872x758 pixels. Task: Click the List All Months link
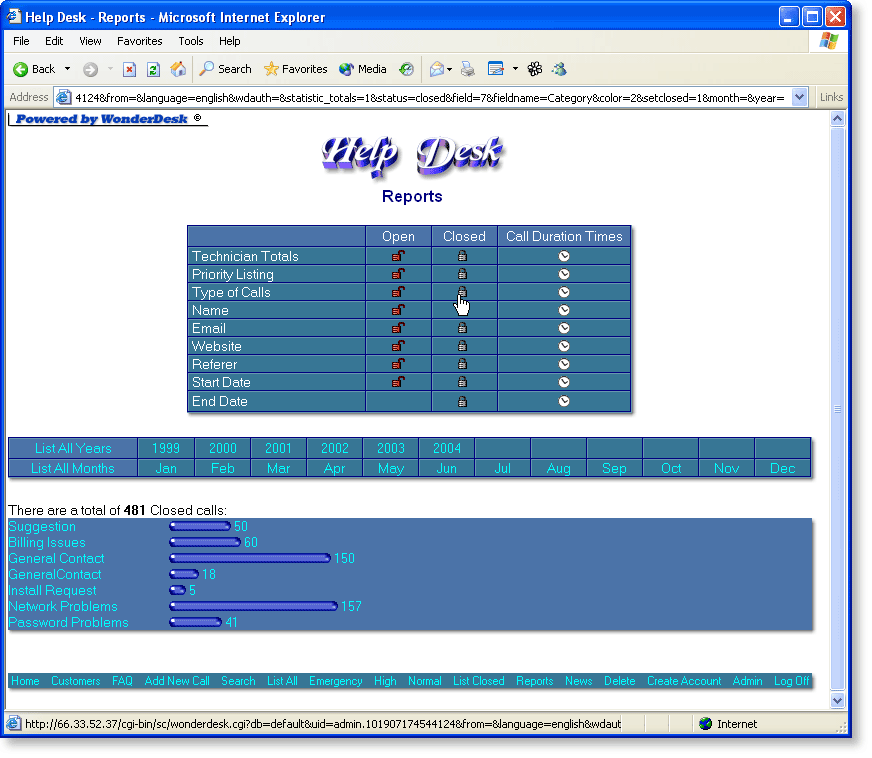pyautogui.click(x=73, y=468)
